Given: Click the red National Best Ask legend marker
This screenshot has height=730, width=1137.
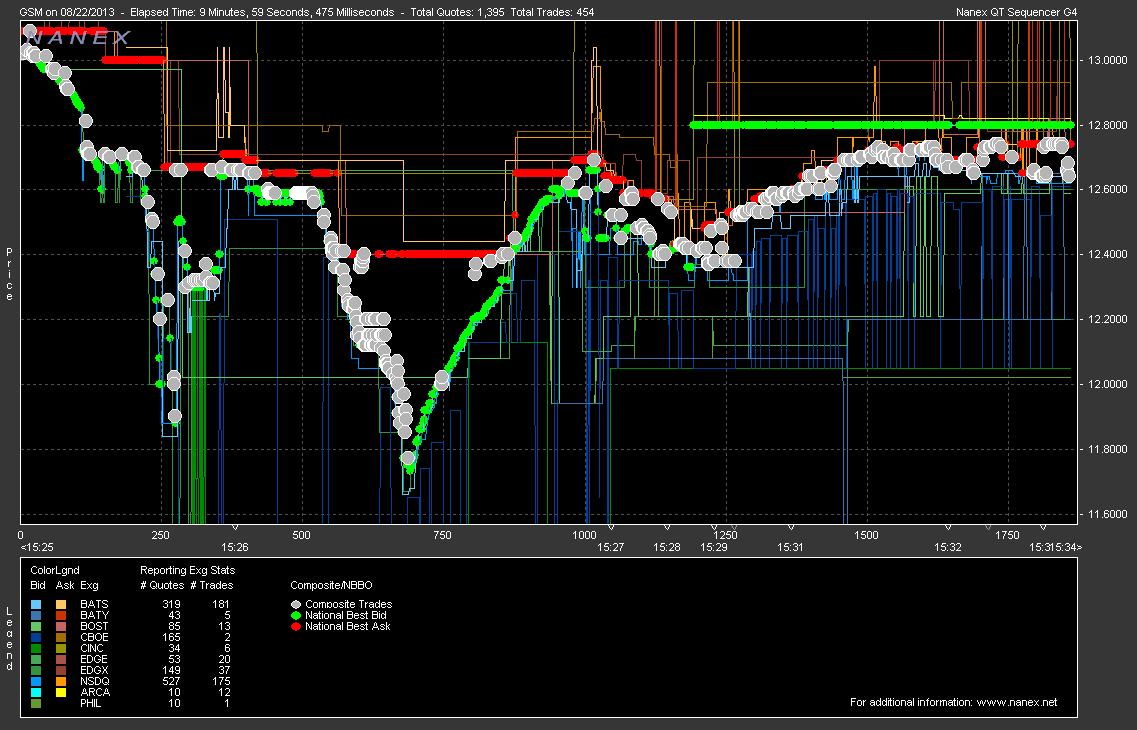Looking at the screenshot, I should (x=296, y=626).
